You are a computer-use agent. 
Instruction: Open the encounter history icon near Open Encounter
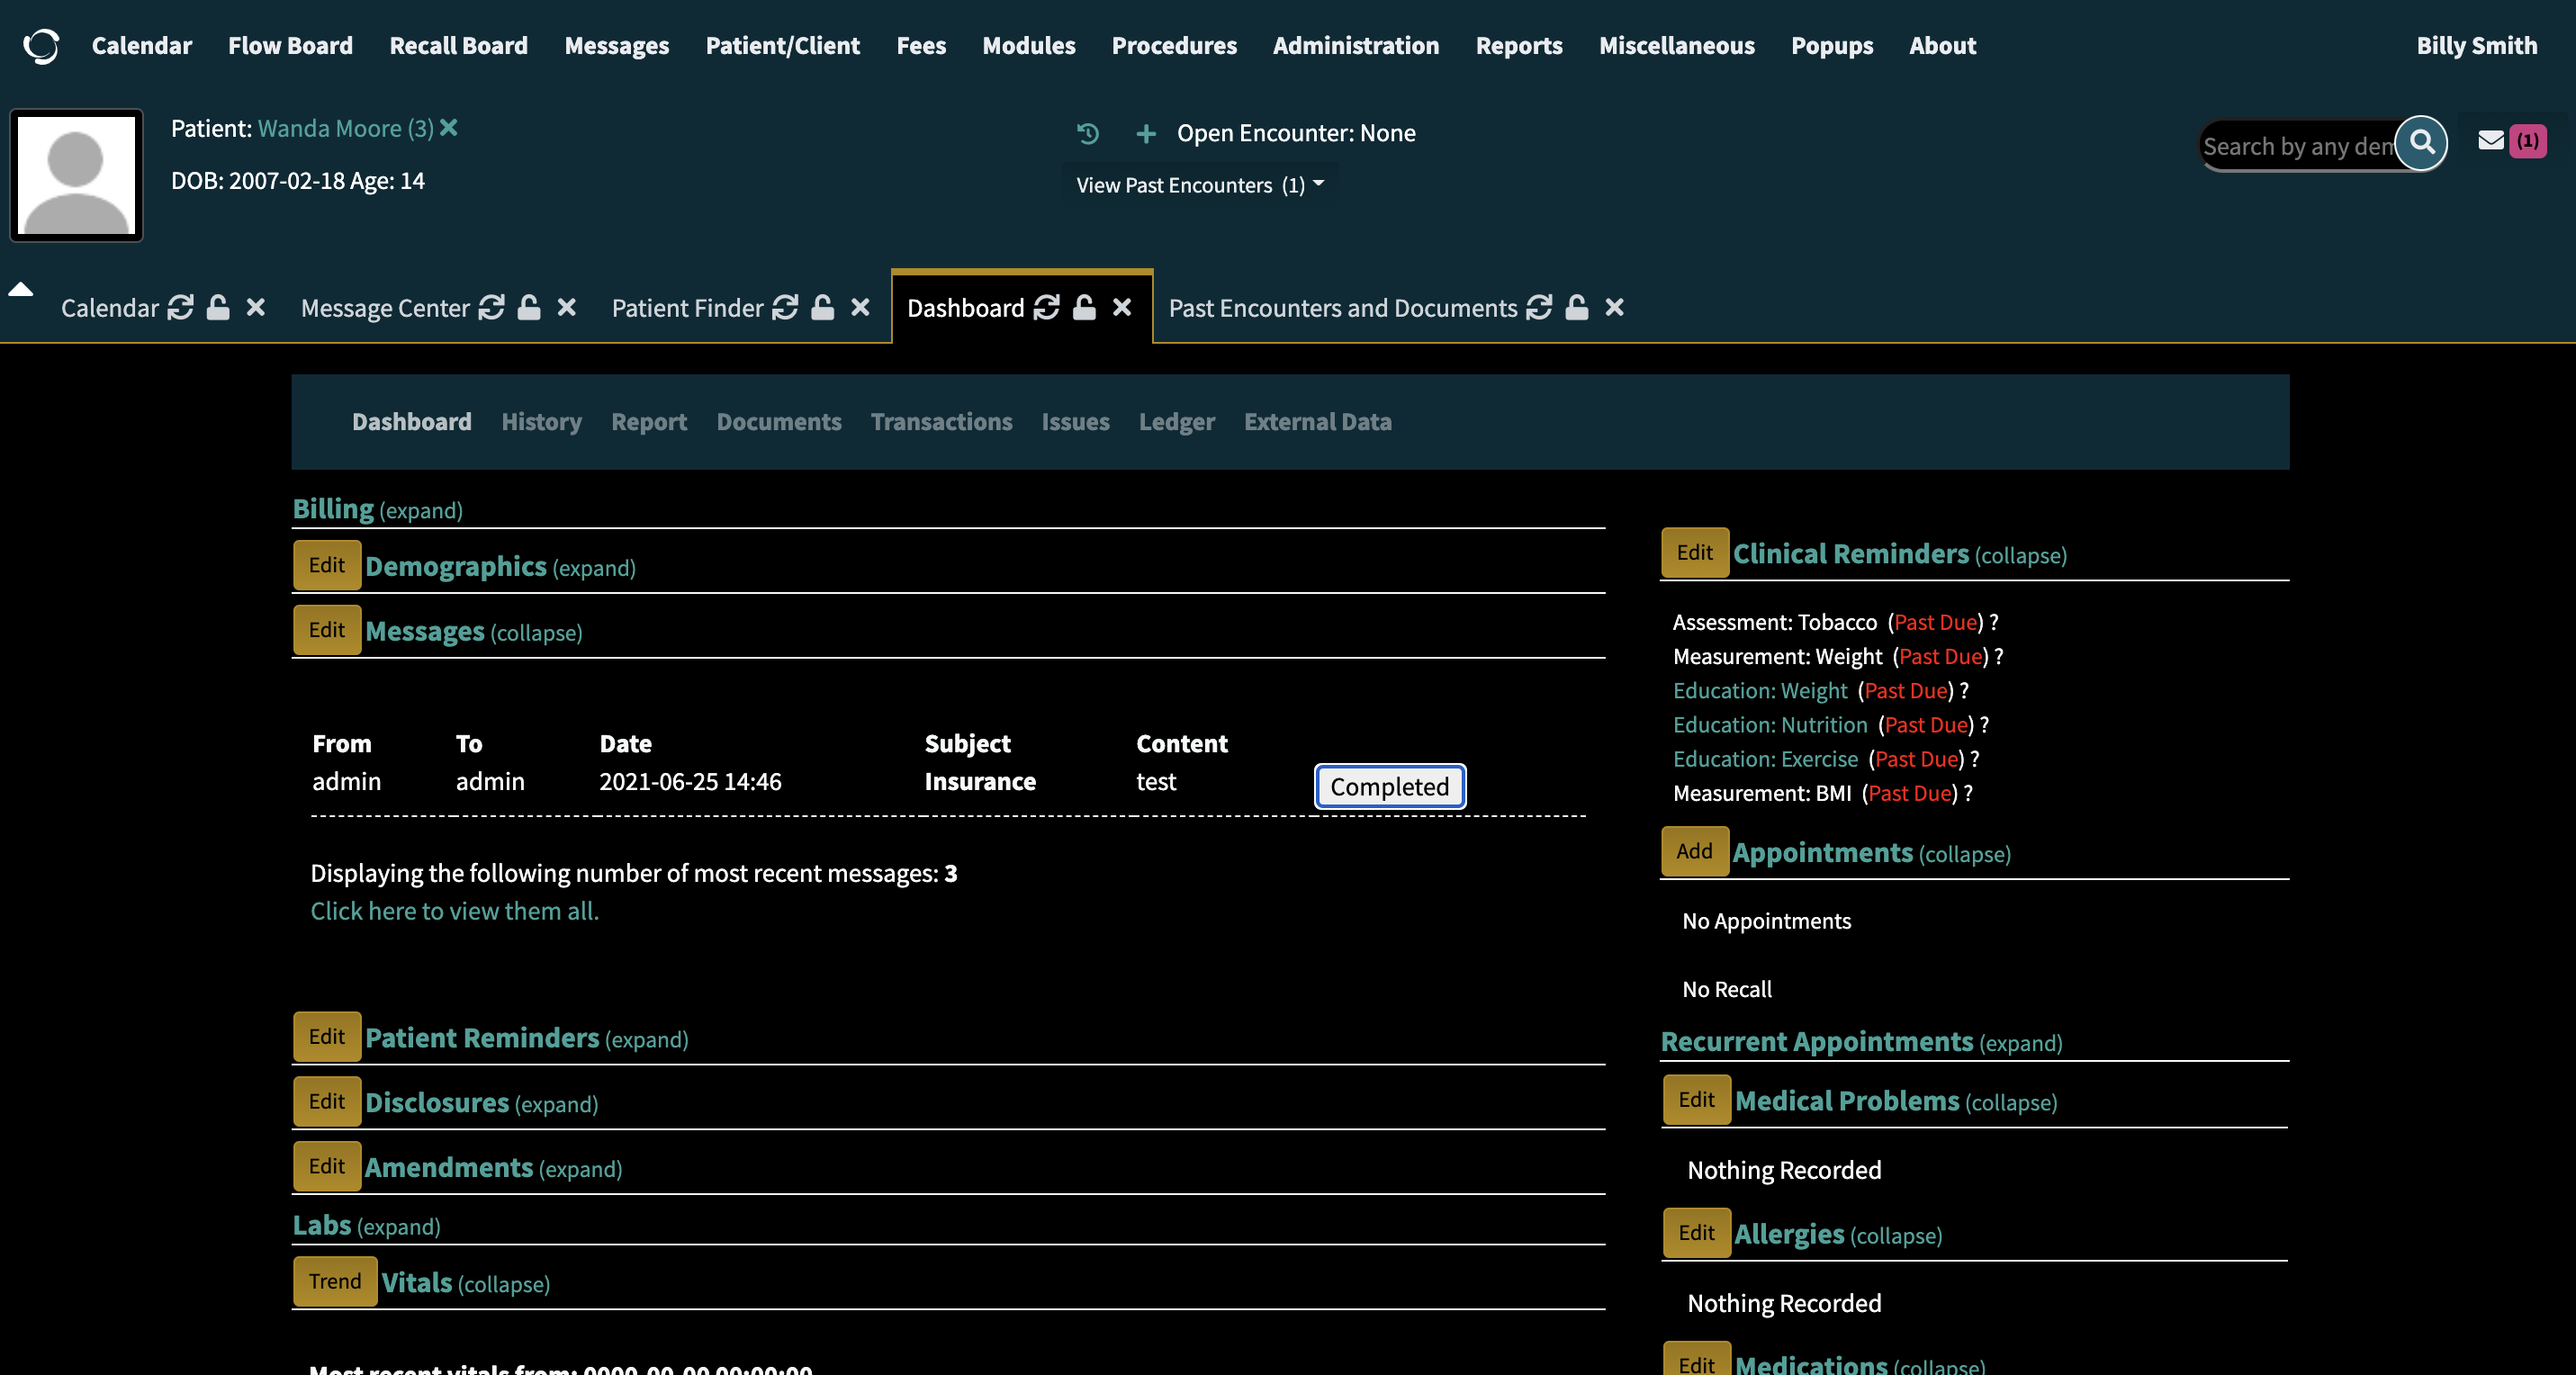pyautogui.click(x=1087, y=133)
